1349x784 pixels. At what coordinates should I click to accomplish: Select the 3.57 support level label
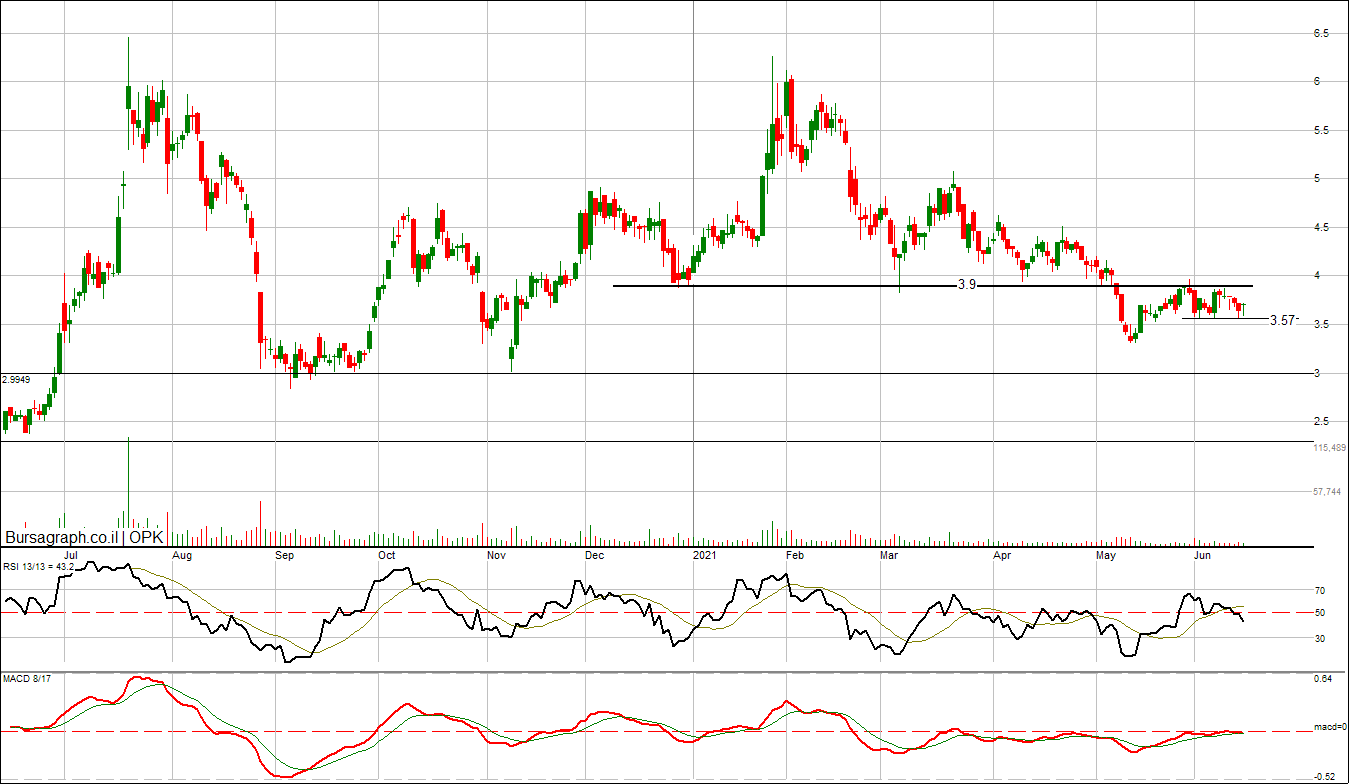click(x=1283, y=321)
